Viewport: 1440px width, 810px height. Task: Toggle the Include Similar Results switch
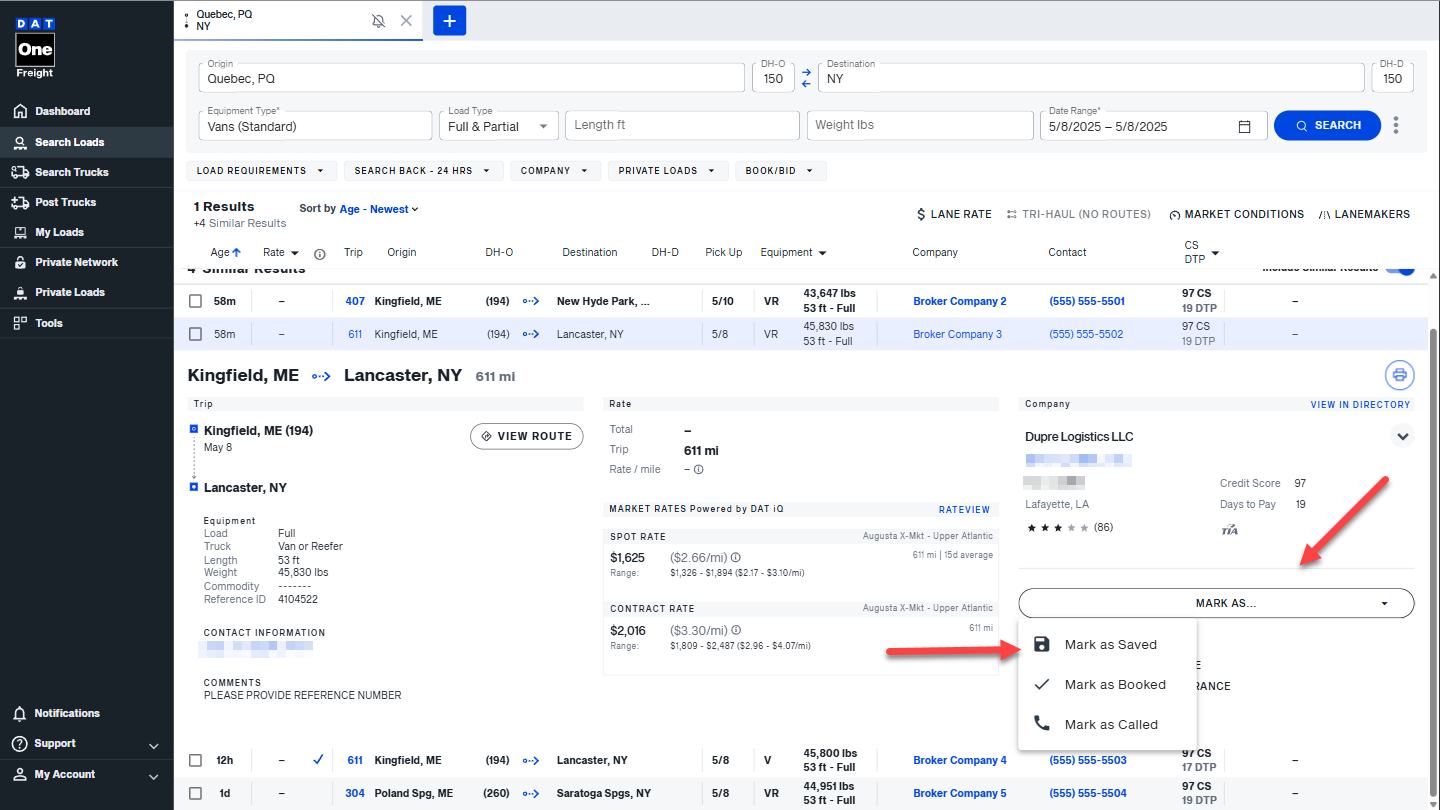(1401, 268)
